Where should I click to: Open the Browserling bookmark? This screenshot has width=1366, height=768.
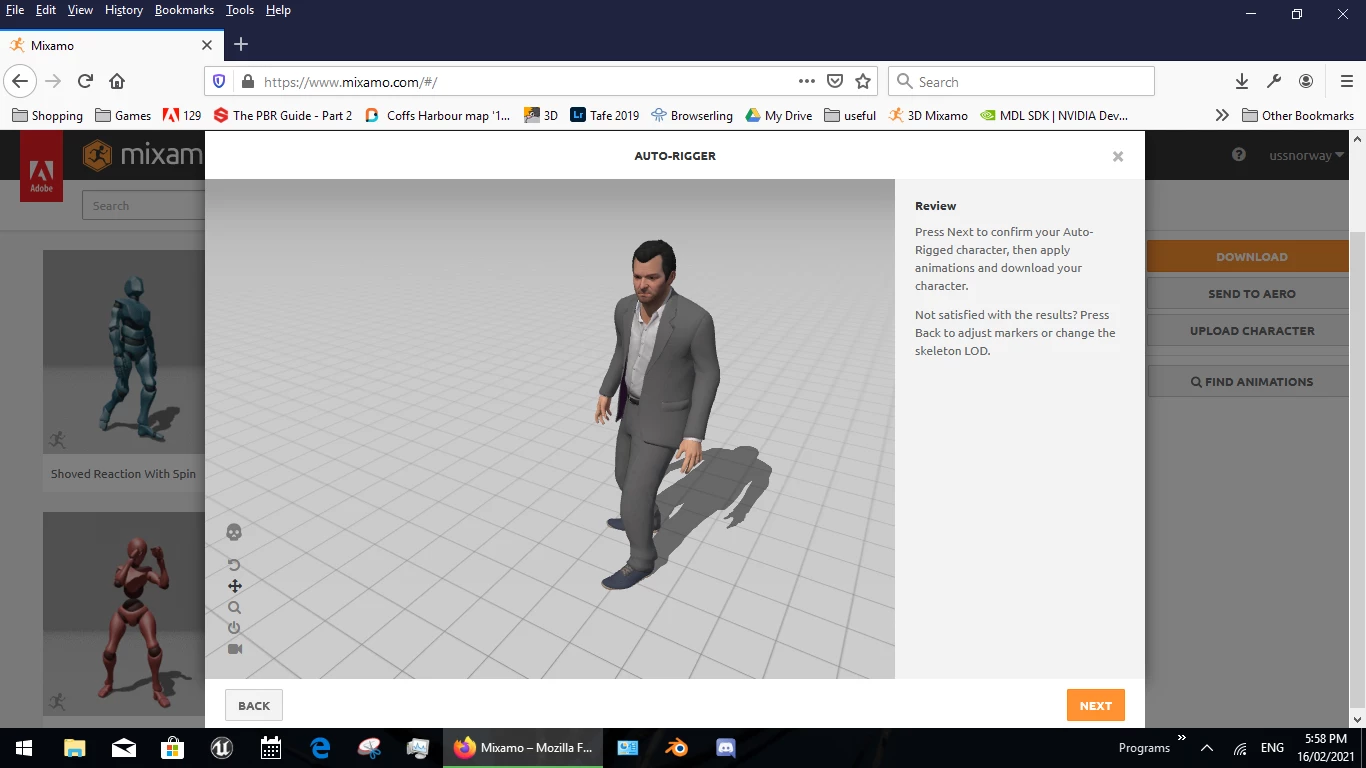691,116
